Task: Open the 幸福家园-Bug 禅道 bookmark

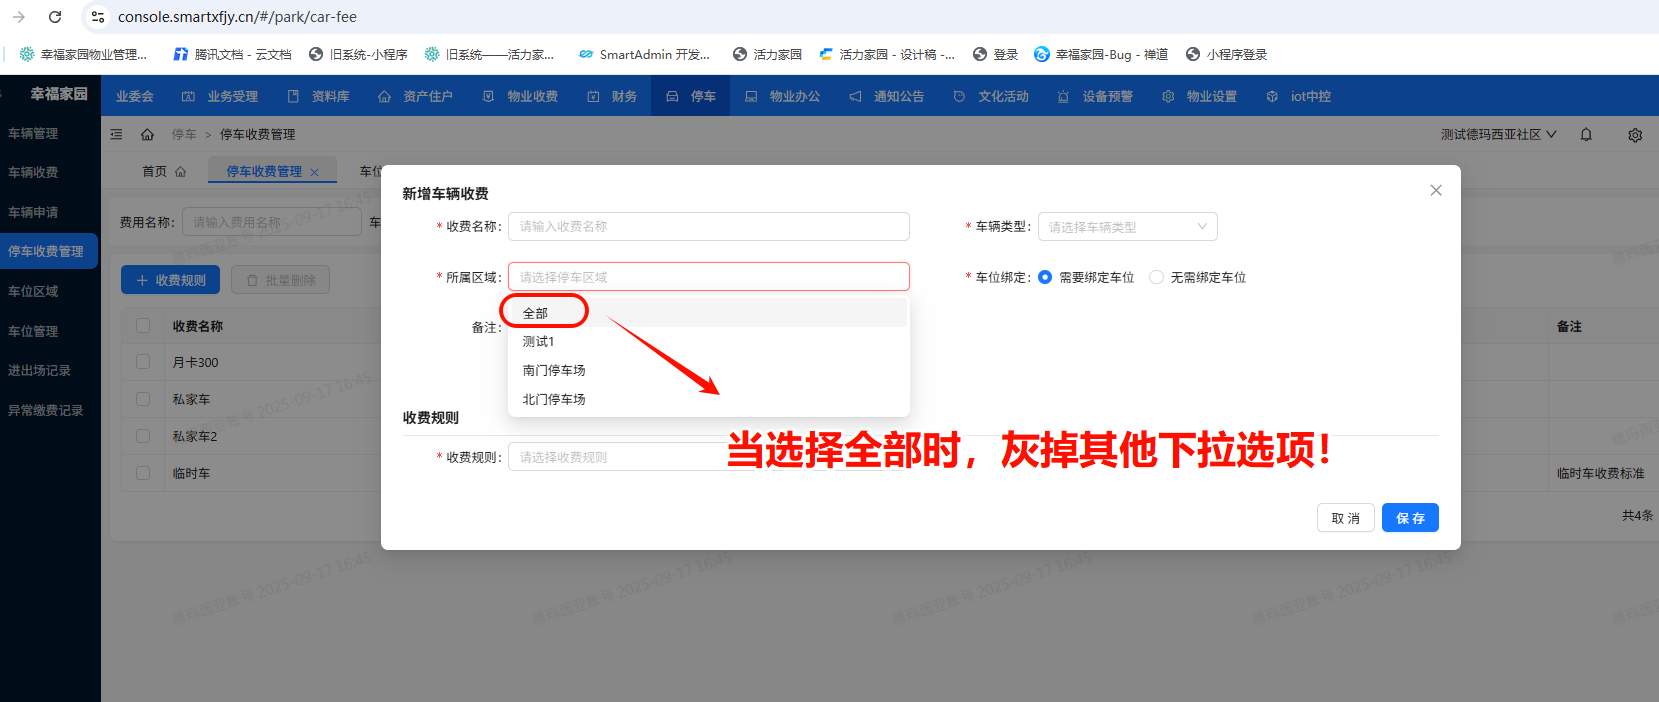Action: (x=1100, y=55)
